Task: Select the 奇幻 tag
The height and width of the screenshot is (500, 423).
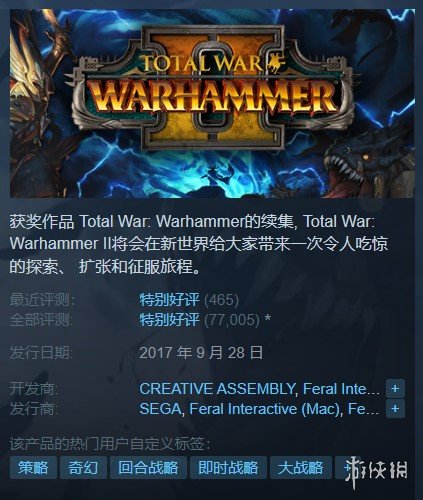Action: pos(83,468)
